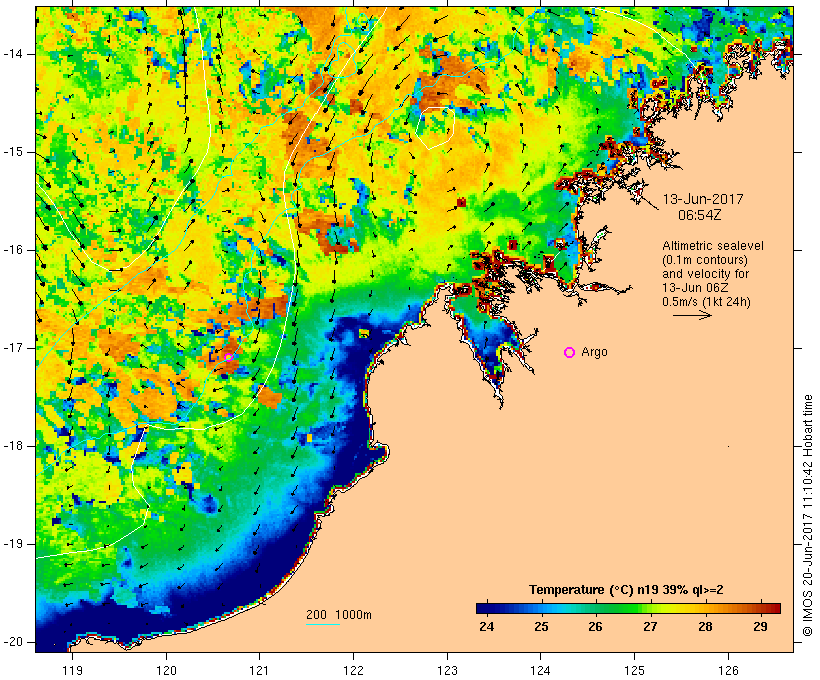Click latitude label '-16'
This screenshot has height=680, width=820.
(13, 250)
